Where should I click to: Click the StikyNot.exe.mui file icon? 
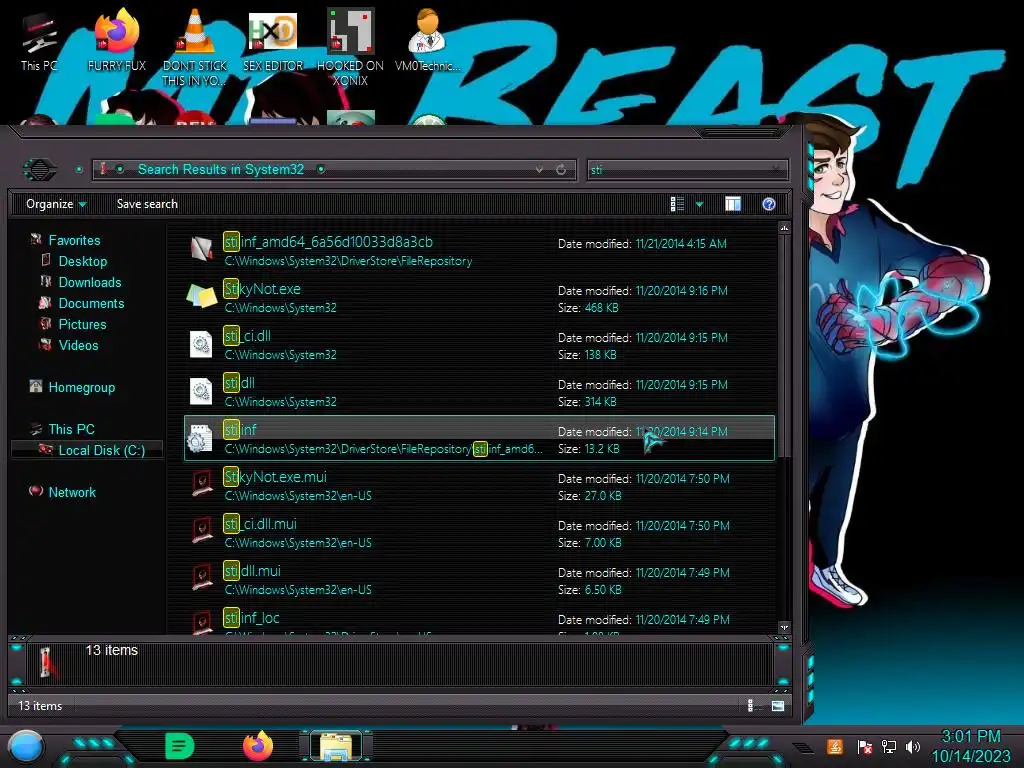click(x=202, y=485)
